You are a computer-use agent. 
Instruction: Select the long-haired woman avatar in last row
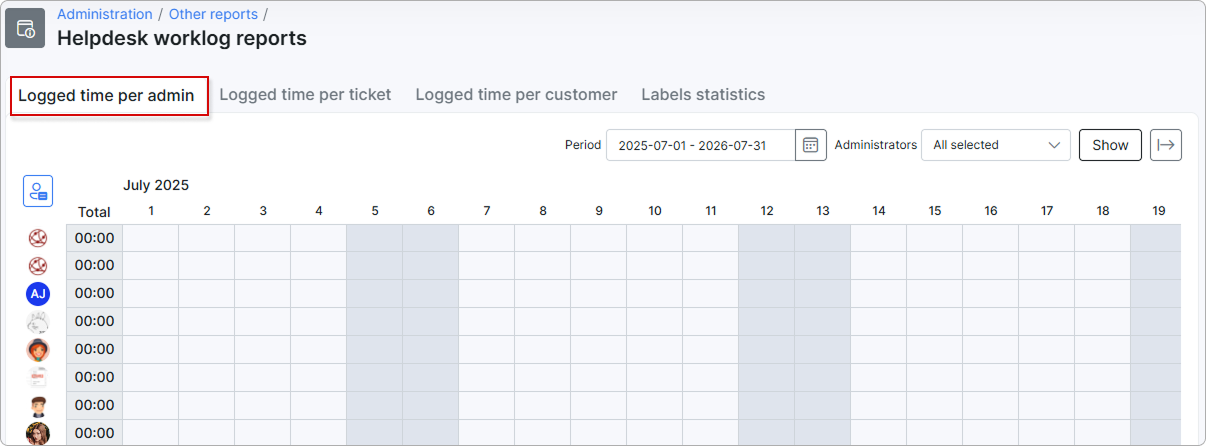(x=38, y=434)
